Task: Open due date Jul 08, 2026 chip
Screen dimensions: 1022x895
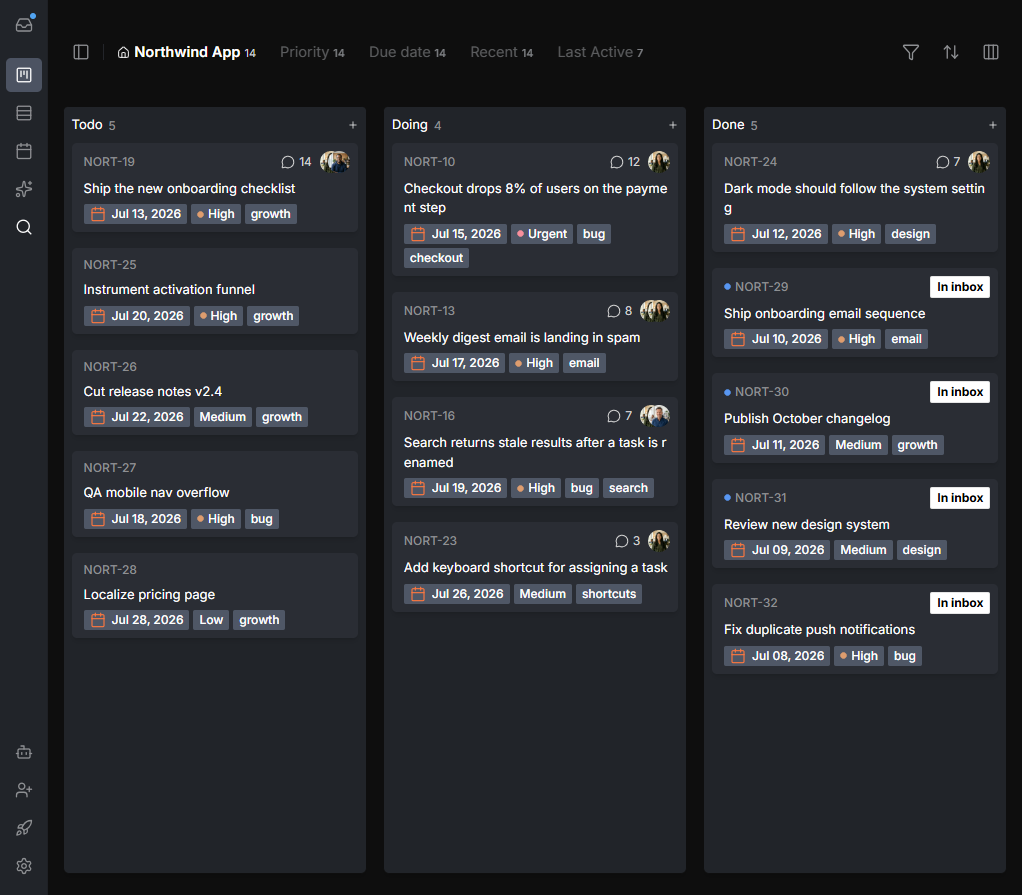Action: pyautogui.click(x=777, y=656)
